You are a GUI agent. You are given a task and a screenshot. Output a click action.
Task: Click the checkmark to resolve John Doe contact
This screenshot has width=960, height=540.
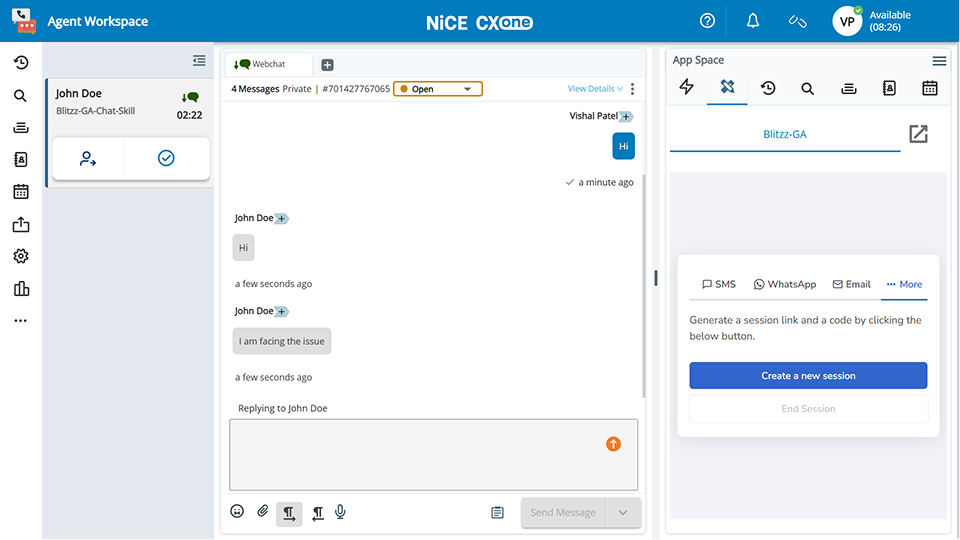(x=166, y=158)
